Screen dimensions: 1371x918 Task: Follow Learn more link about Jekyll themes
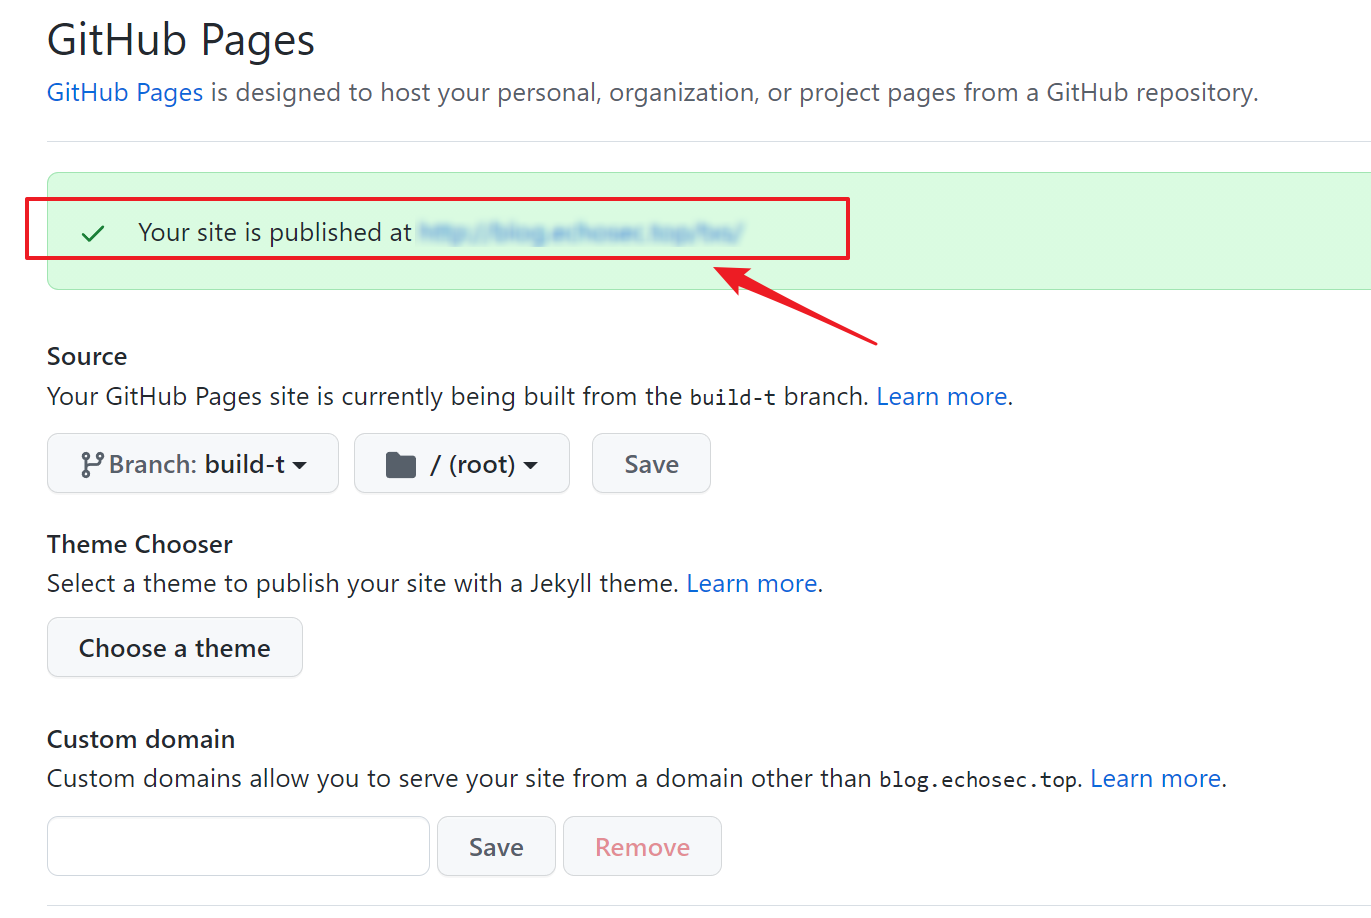[x=751, y=583]
